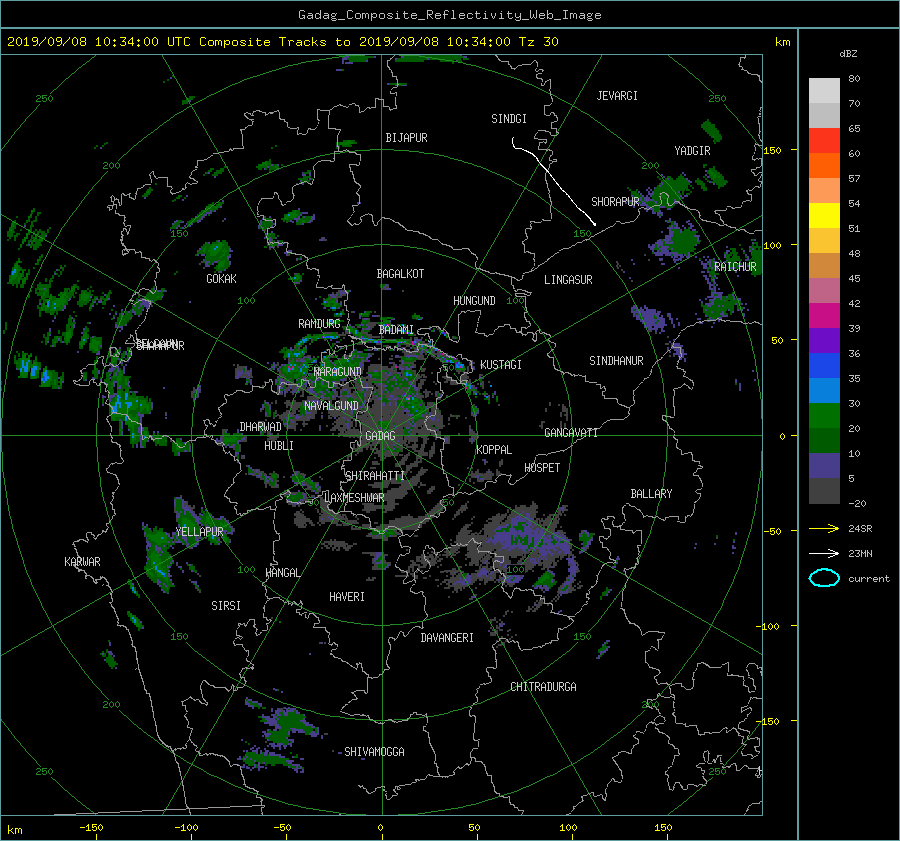The width and height of the screenshot is (900, 841).
Task: Click the CHITRADURGA city label
Action: coord(543,687)
